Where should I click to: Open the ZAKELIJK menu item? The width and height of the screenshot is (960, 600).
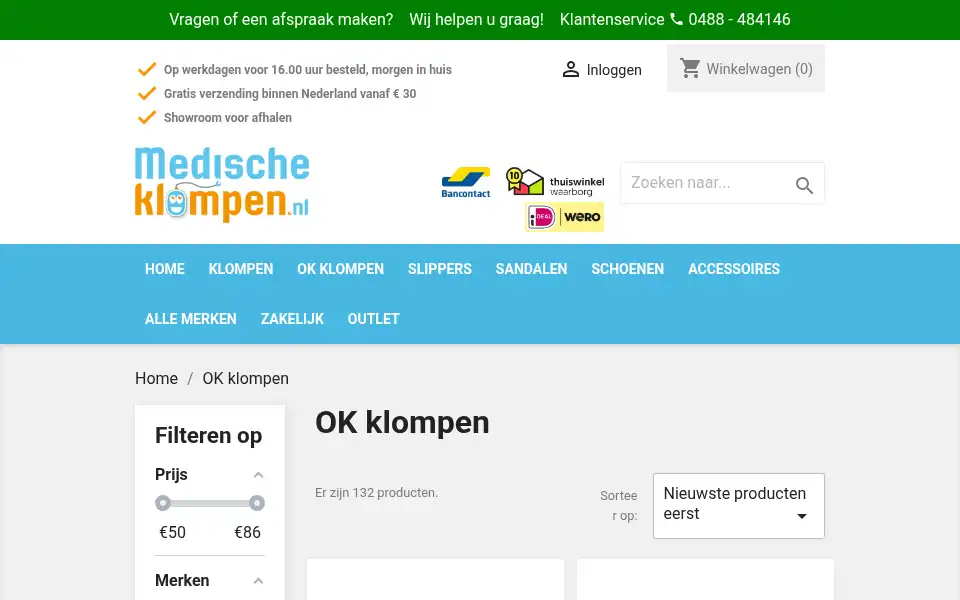292,319
